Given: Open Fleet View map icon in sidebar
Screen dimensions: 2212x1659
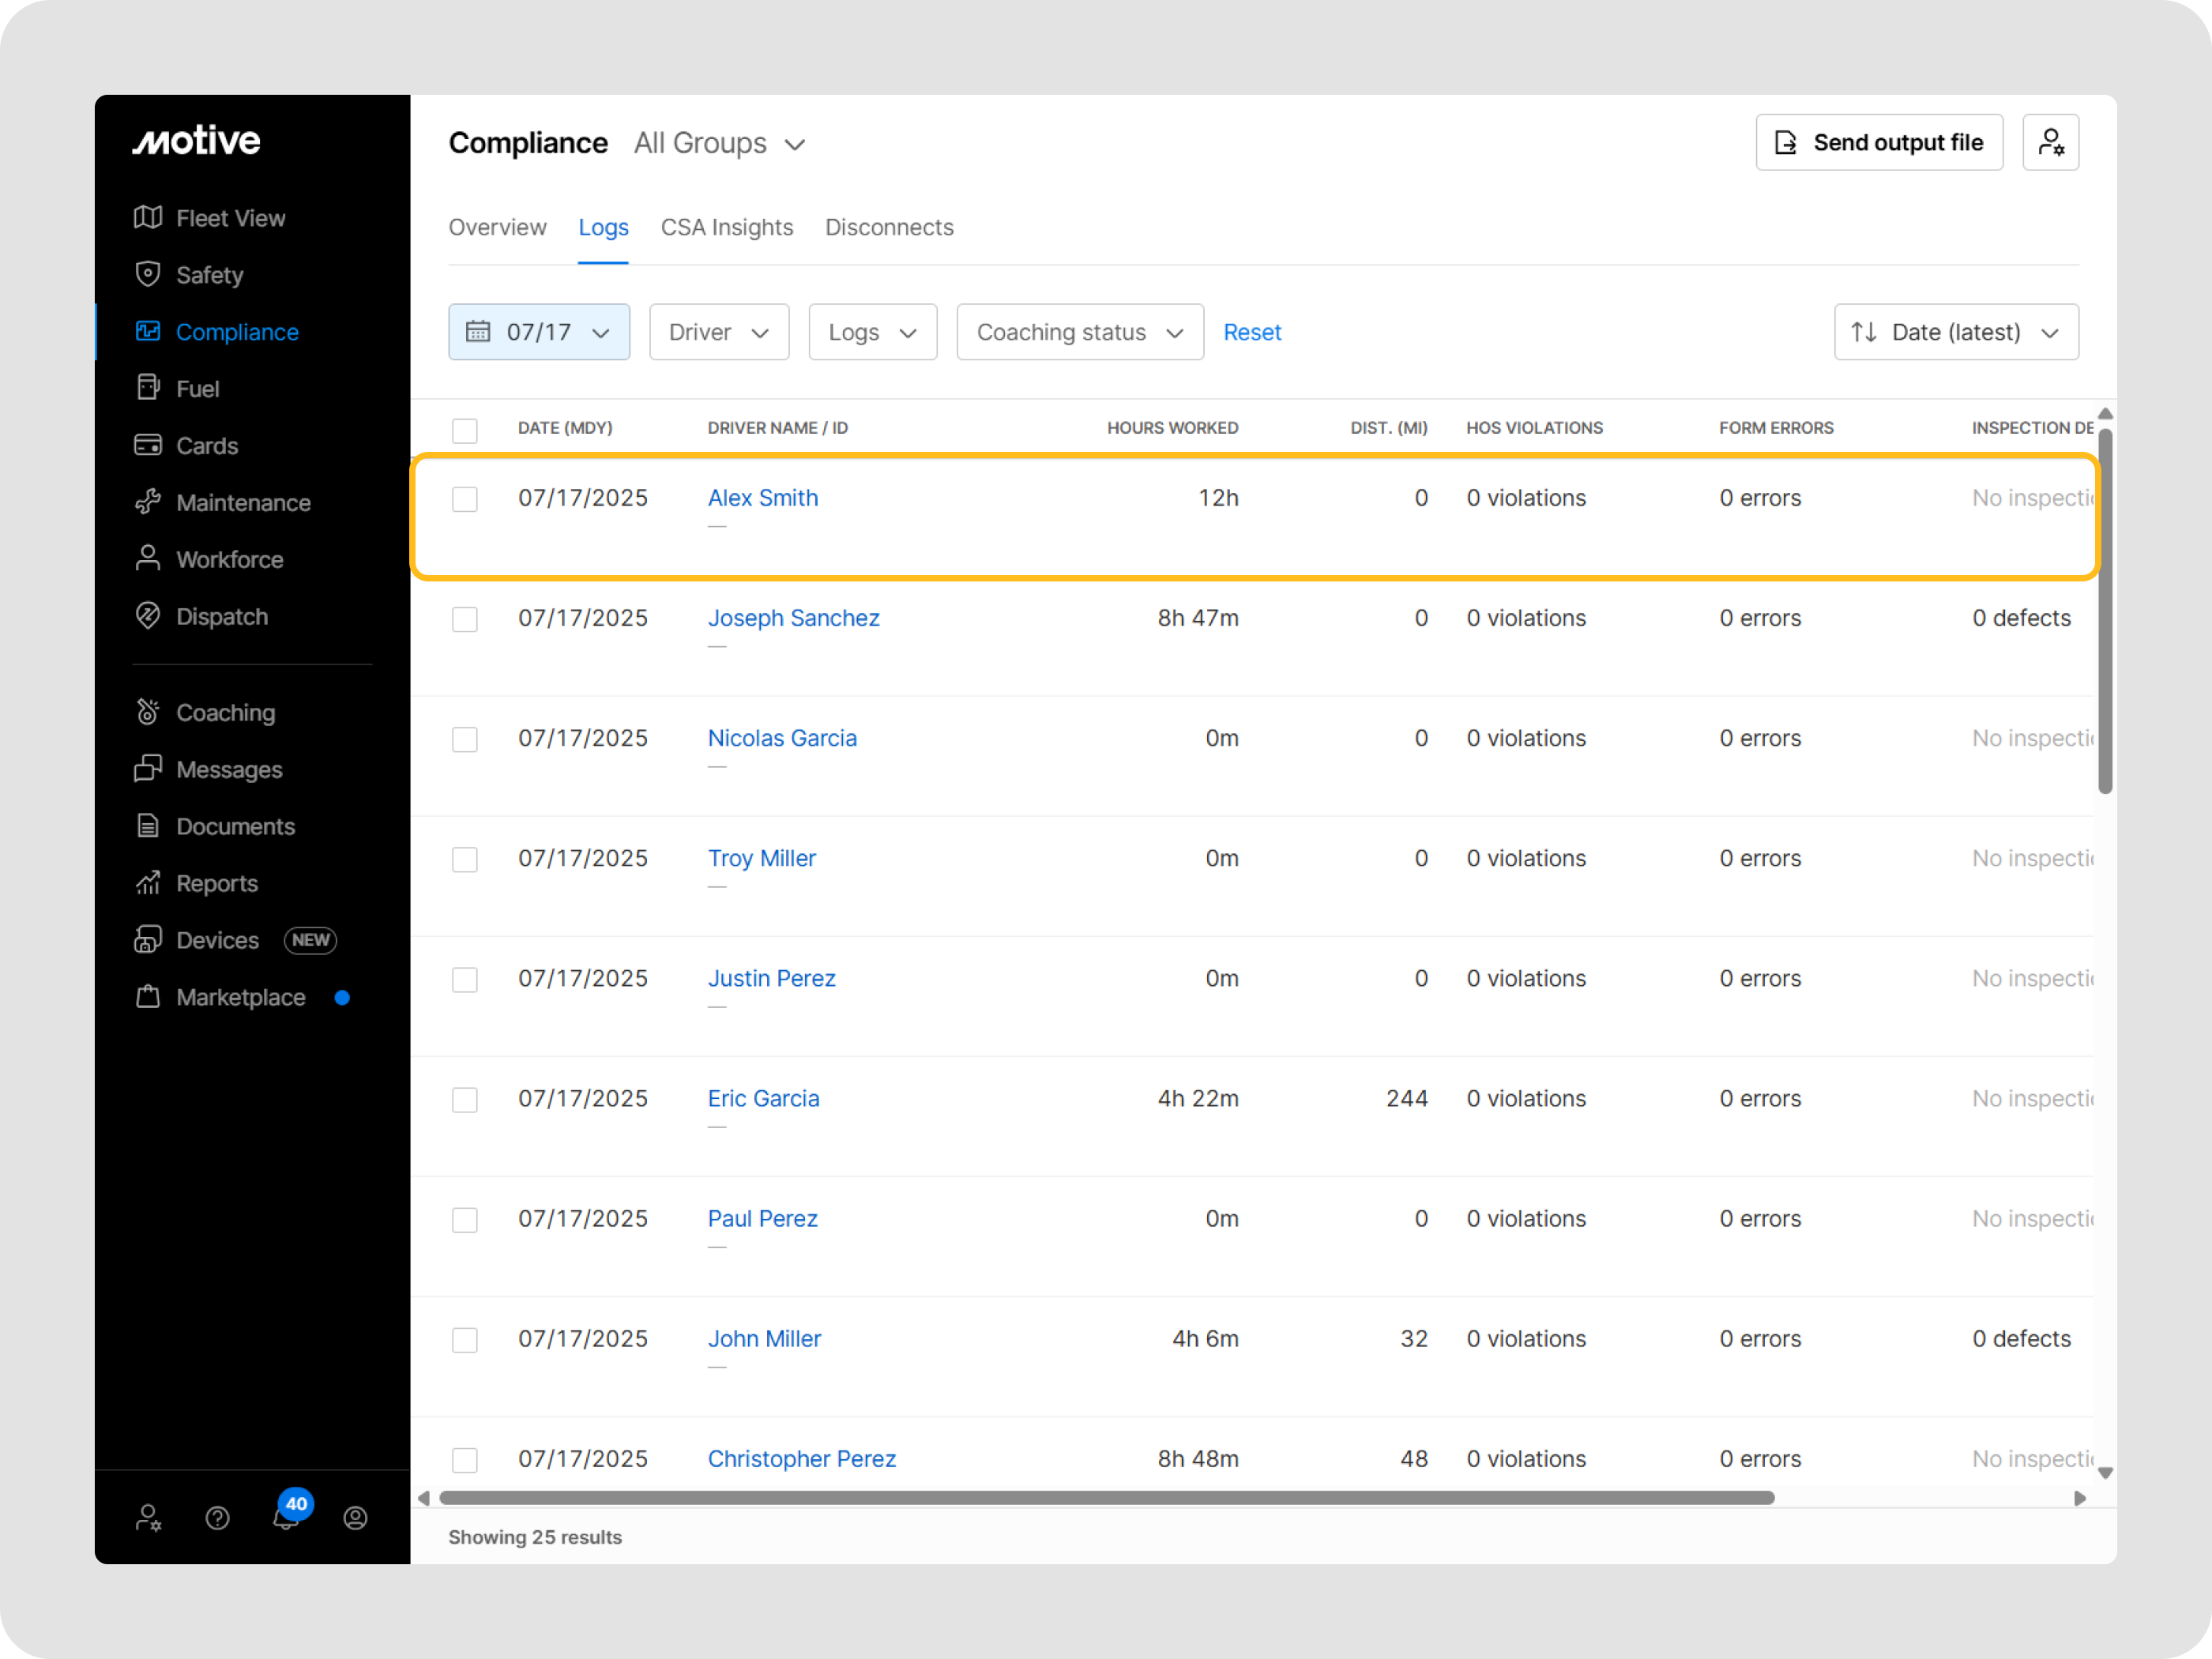Looking at the screenshot, I should click(x=148, y=218).
